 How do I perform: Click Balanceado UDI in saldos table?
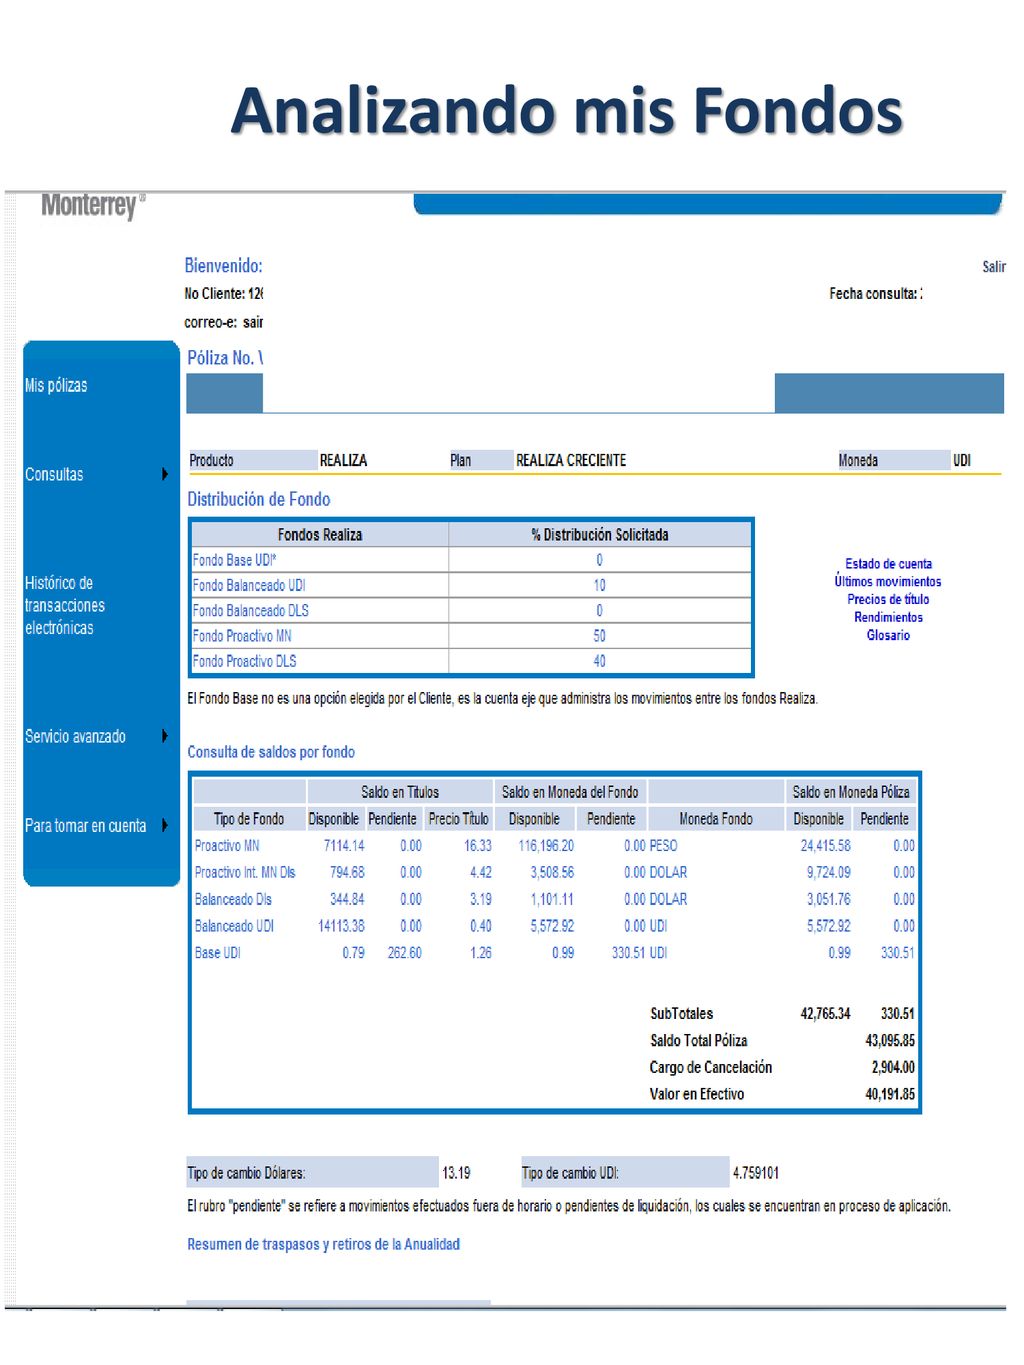[234, 927]
